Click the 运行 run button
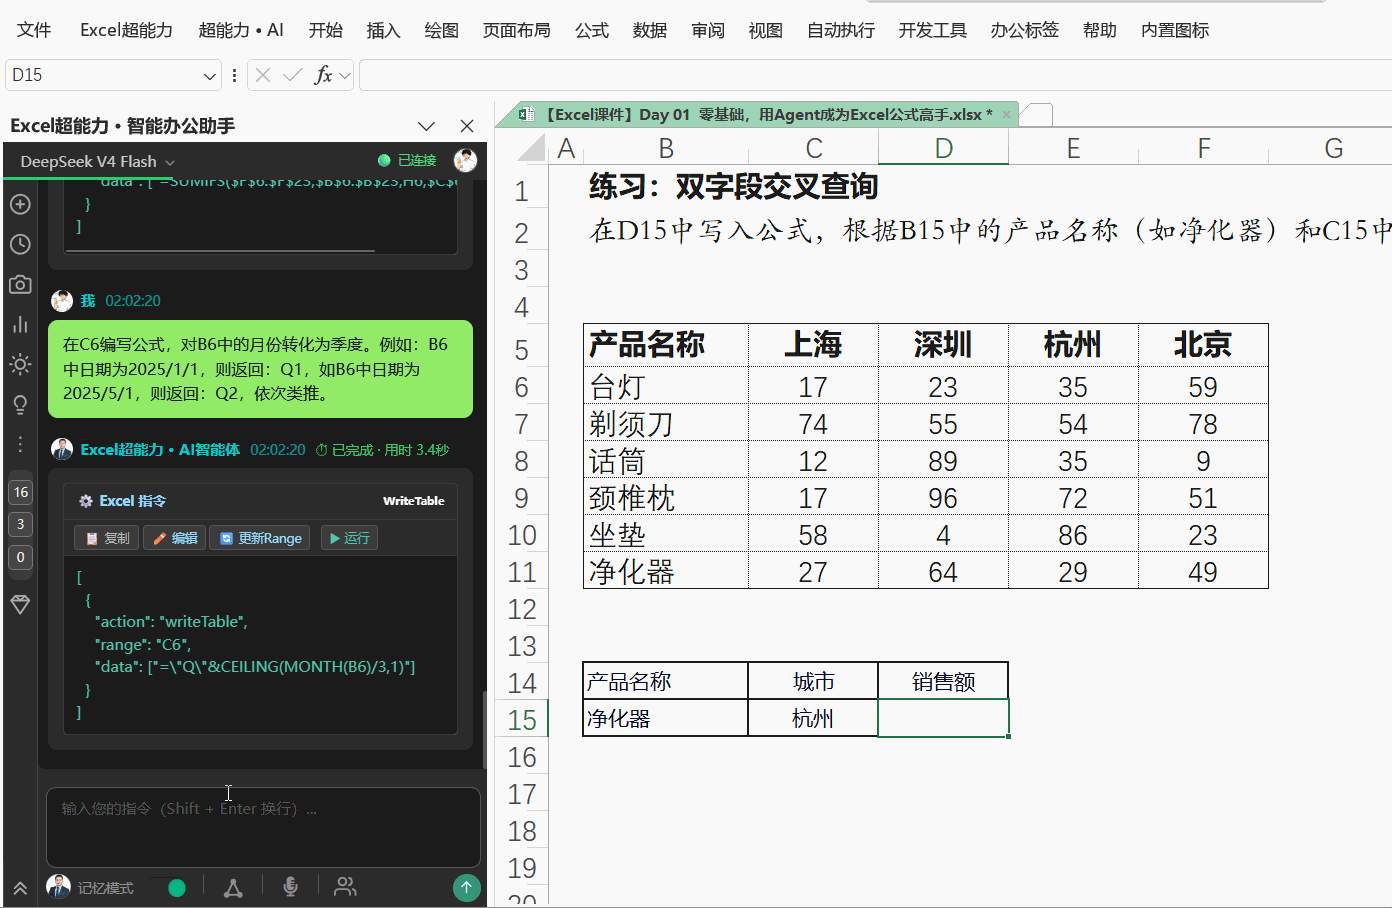Image resolution: width=1392 pixels, height=908 pixels. click(349, 538)
